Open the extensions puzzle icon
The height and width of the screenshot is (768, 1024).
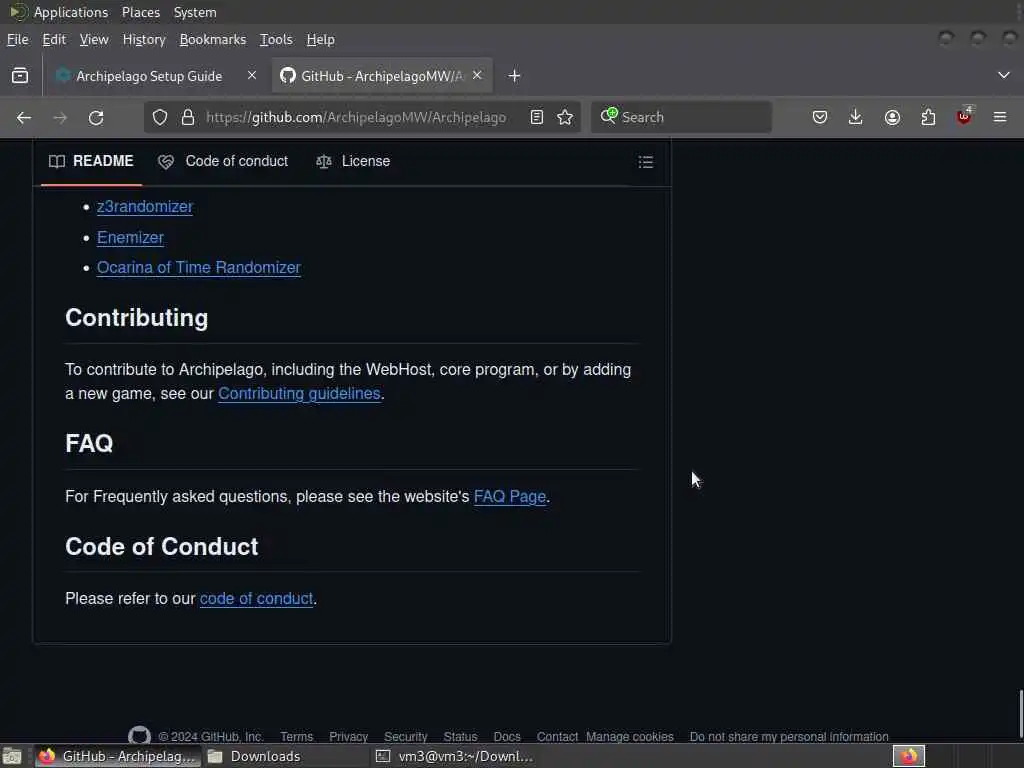[928, 118]
